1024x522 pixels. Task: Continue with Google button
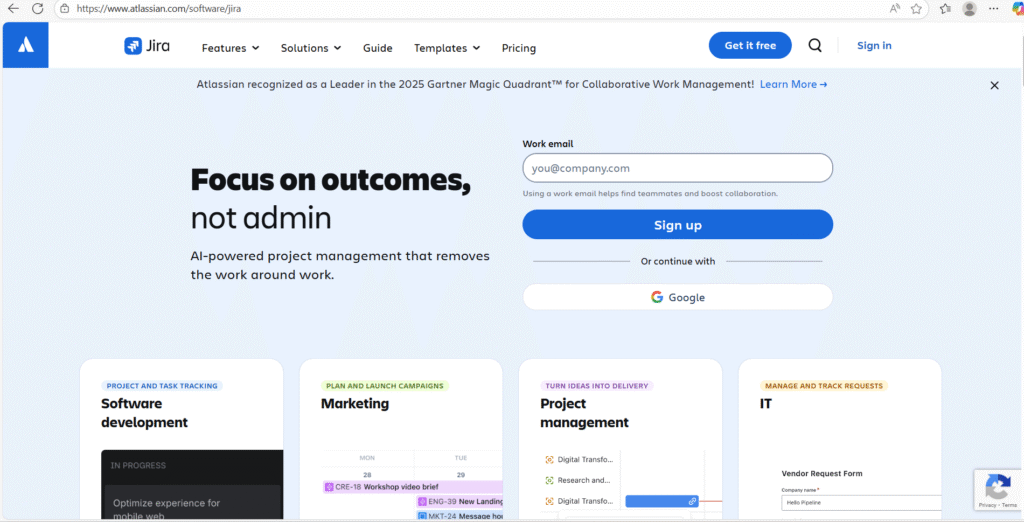click(678, 297)
